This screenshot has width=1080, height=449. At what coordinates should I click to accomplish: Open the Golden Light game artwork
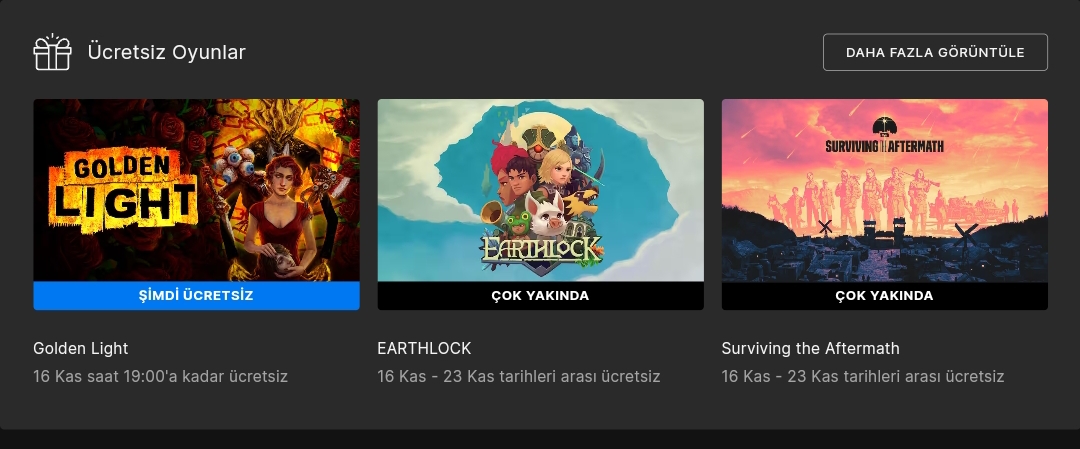pos(196,190)
